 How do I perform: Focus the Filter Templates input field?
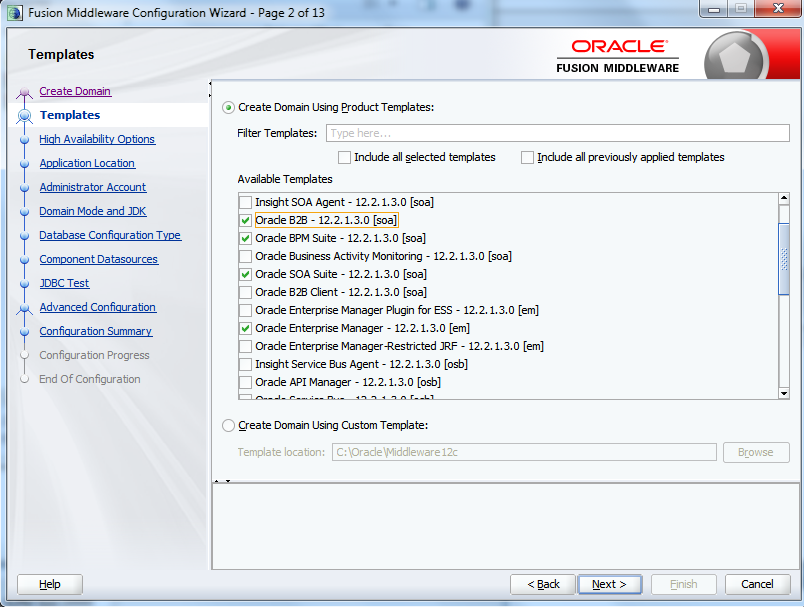point(557,133)
